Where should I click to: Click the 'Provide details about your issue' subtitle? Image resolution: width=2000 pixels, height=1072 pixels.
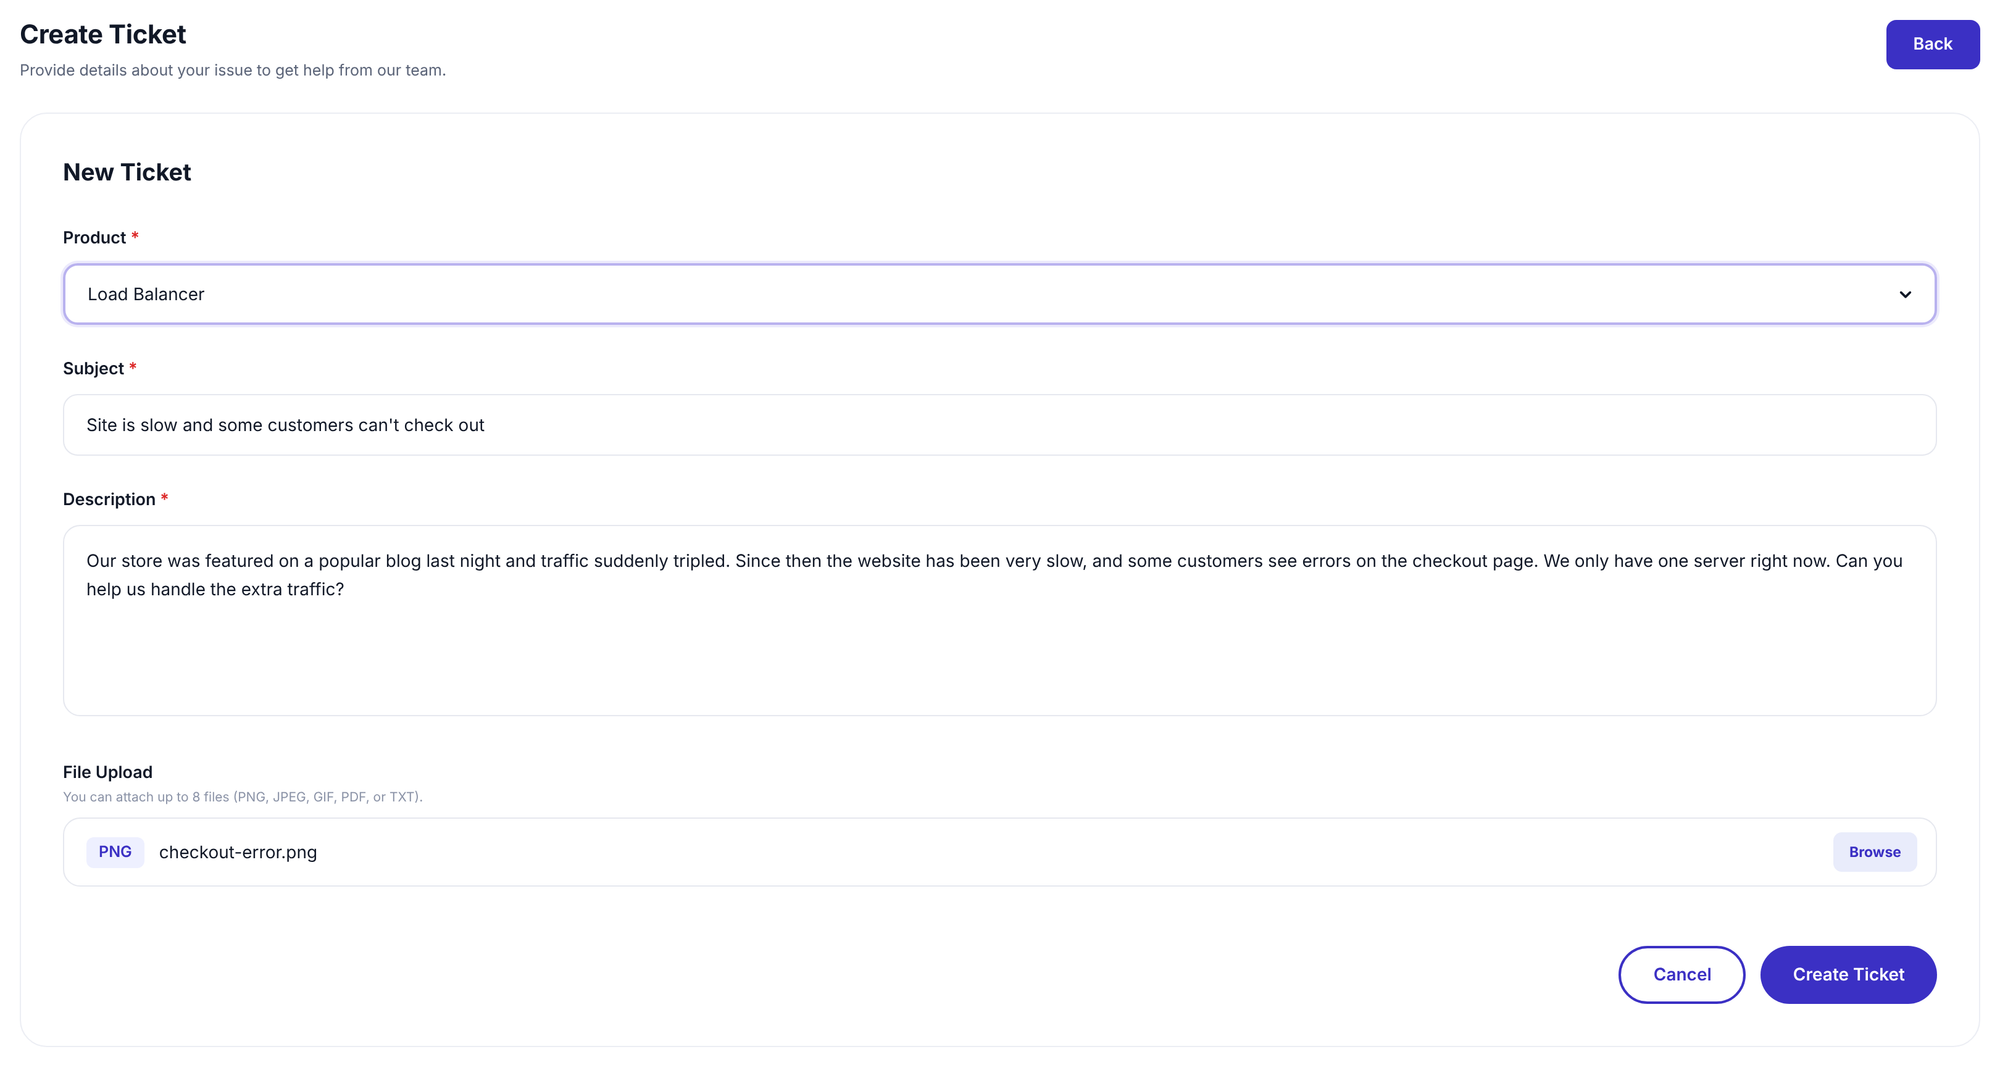pos(233,70)
